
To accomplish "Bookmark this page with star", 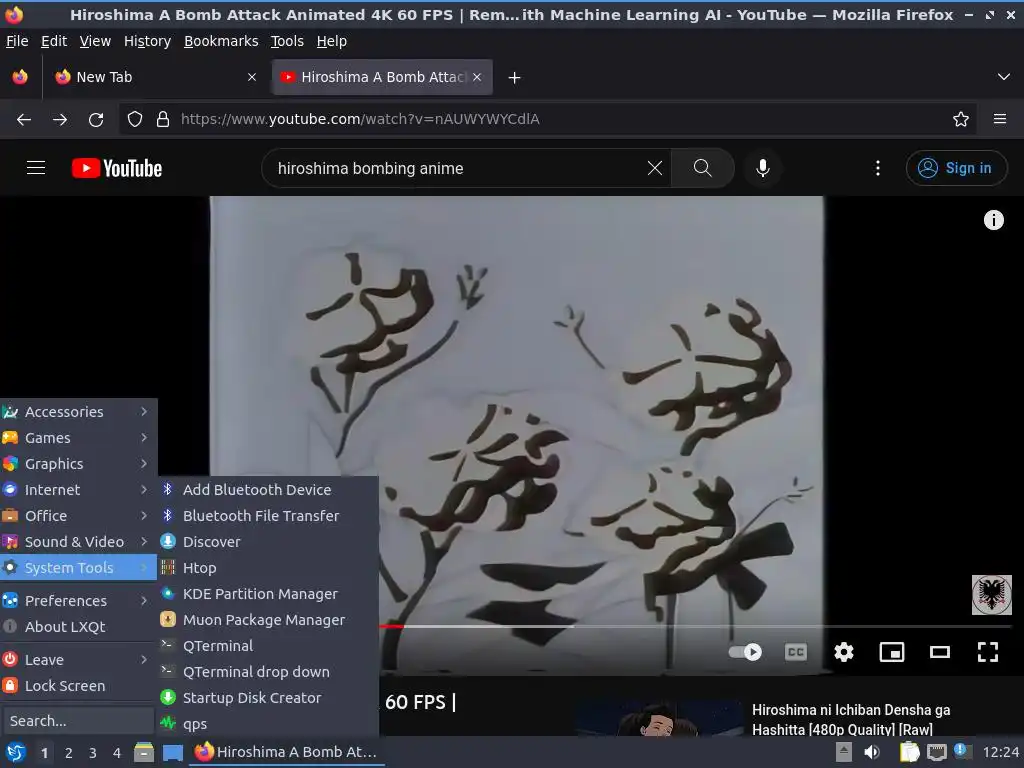I will click(960, 120).
